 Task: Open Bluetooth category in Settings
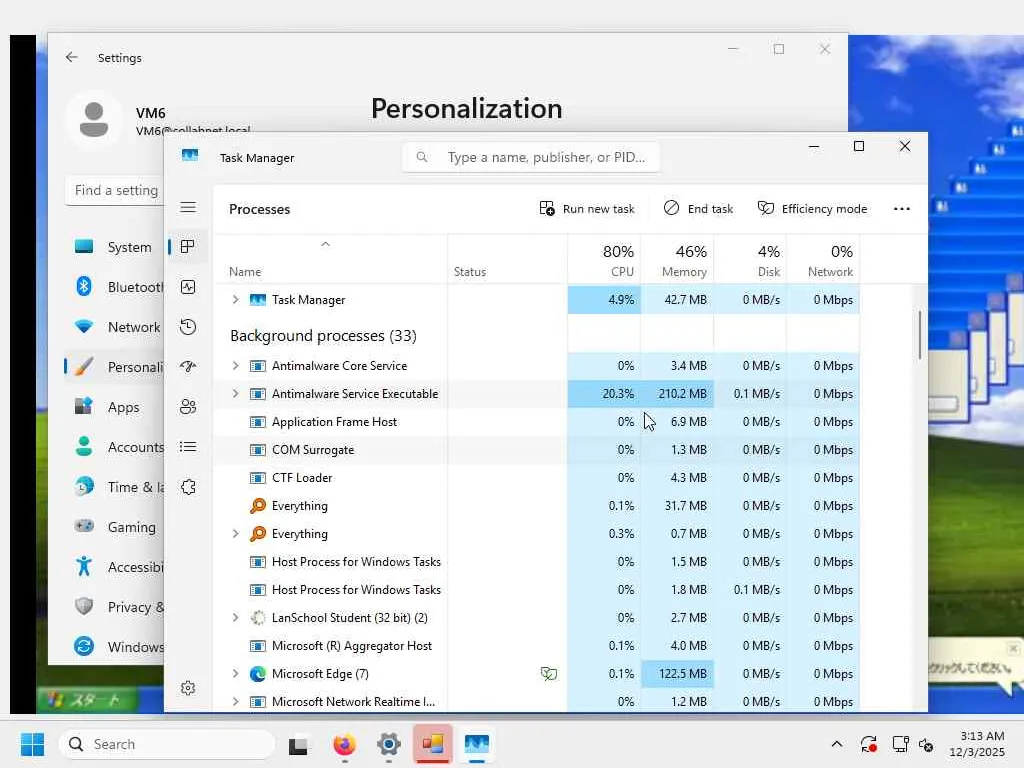(x=114, y=287)
